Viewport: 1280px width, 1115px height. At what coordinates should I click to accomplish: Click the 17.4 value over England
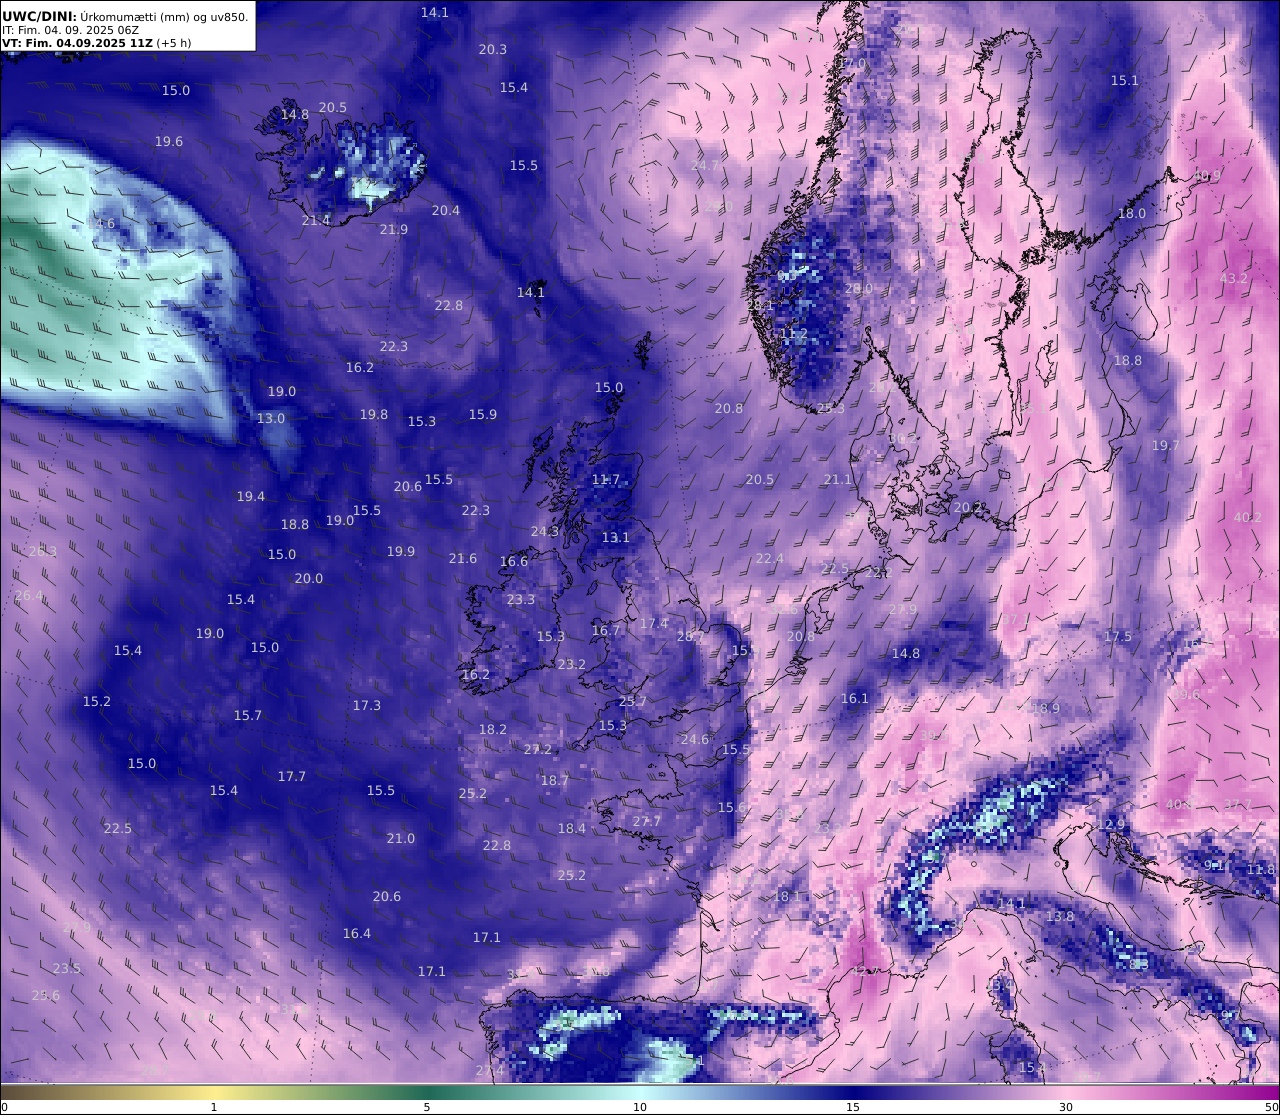coord(654,623)
